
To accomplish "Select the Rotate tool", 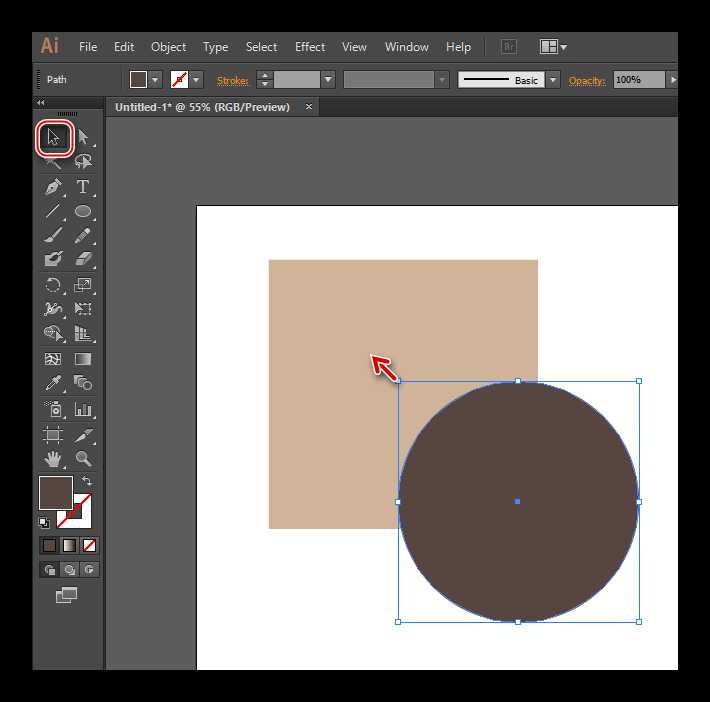I will [x=53, y=285].
